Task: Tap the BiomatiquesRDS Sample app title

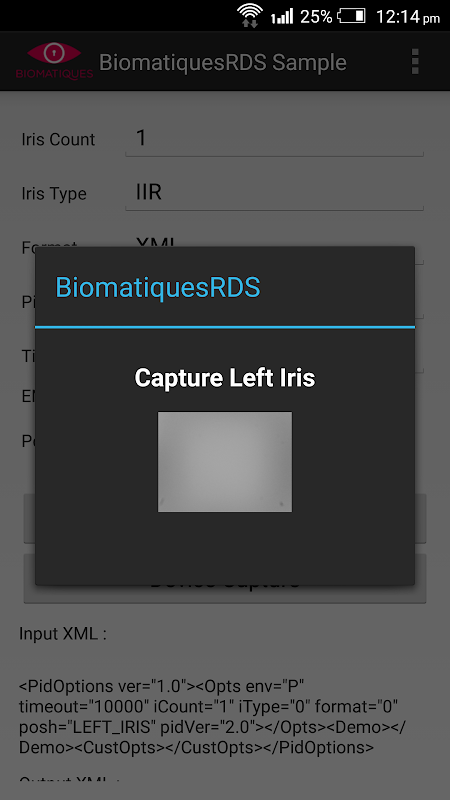Action: point(223,62)
